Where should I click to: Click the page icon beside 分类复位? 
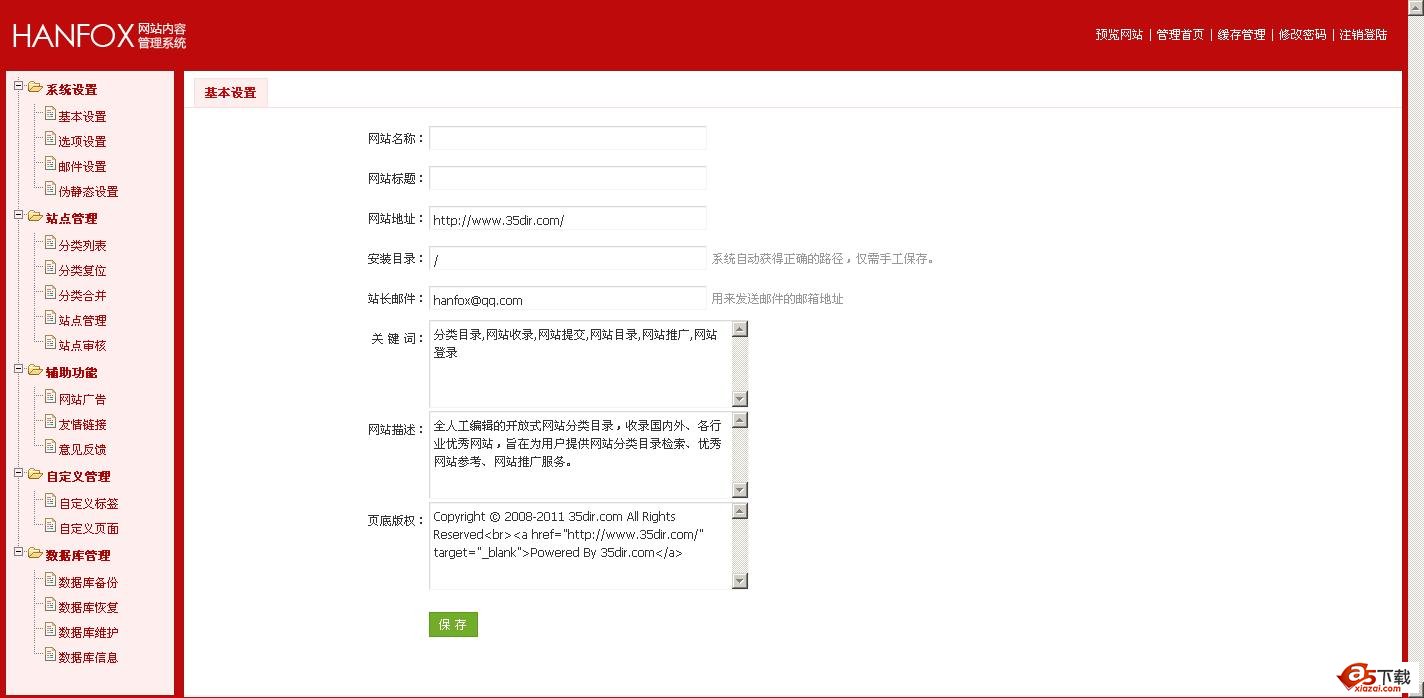coord(50,268)
